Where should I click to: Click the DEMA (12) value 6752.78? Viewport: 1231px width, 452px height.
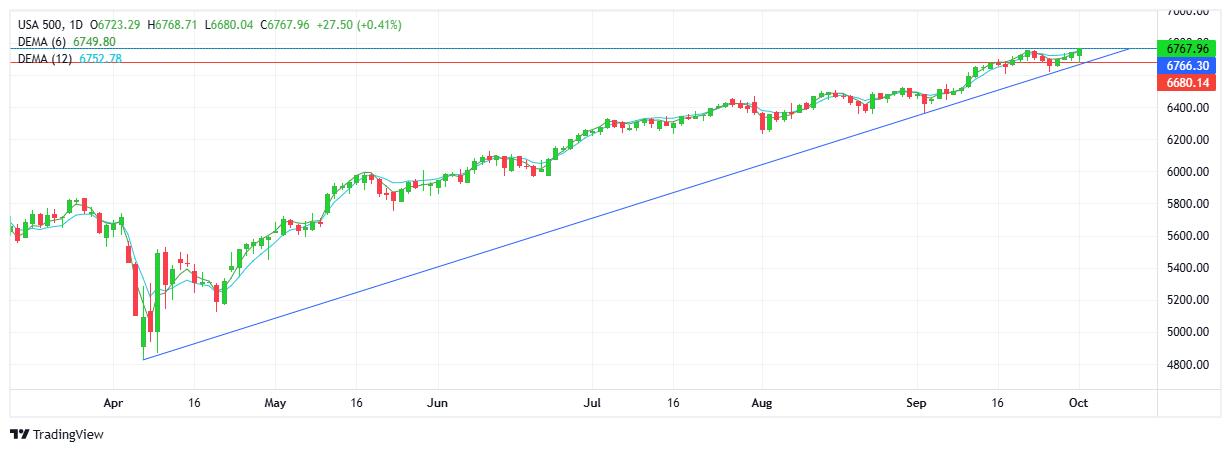(101, 59)
